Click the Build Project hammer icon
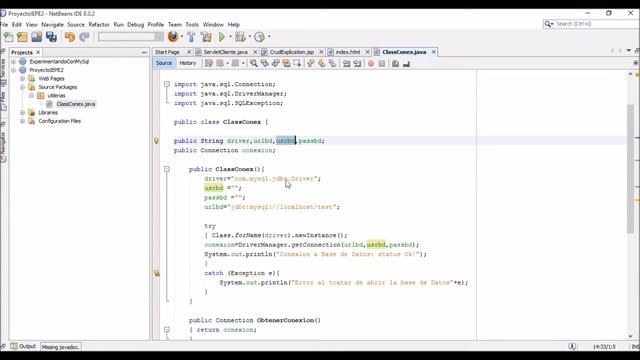Image resolution: width=640 pixels, height=360 pixels. (191, 37)
